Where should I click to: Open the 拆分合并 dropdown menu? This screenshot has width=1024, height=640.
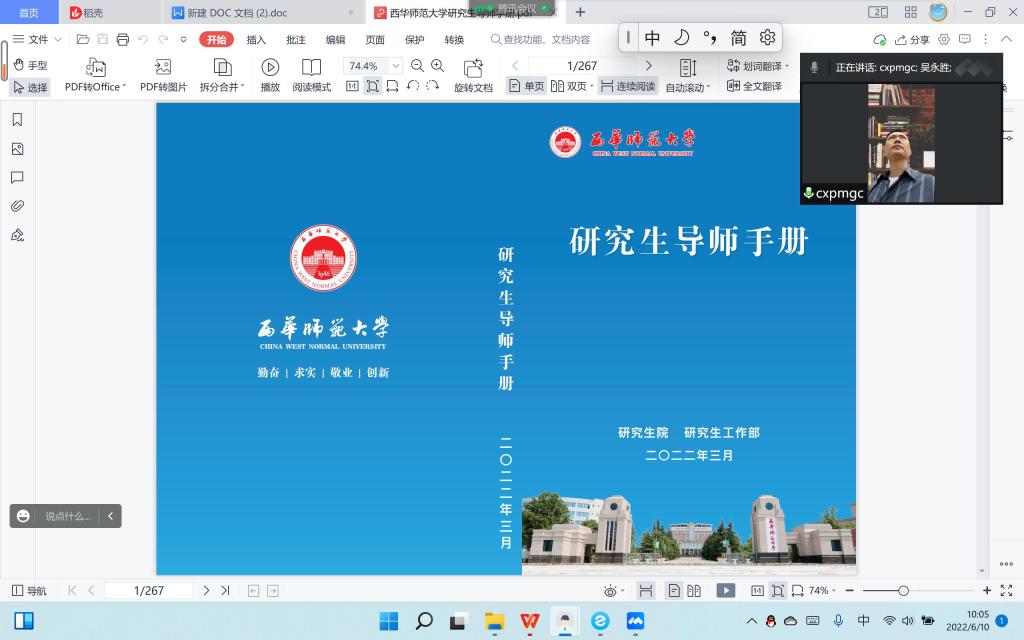222,87
